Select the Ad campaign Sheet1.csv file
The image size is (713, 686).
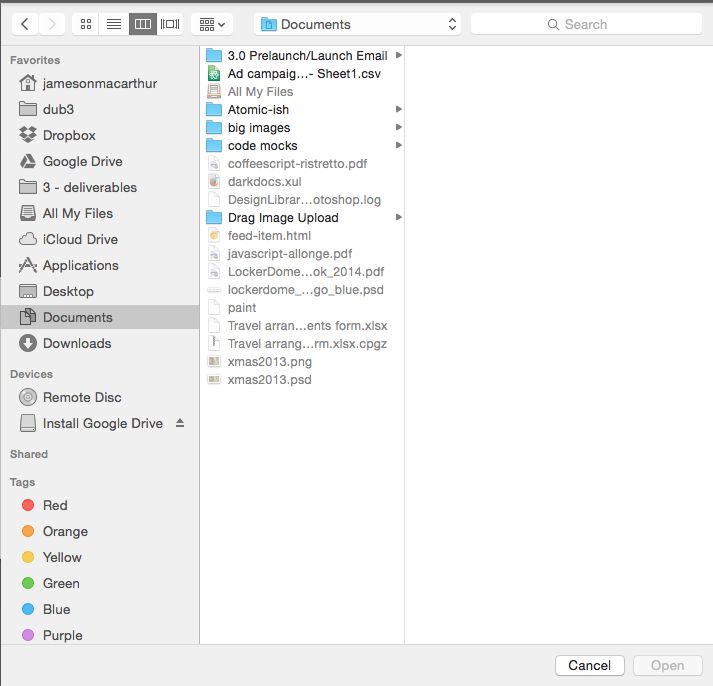click(303, 73)
